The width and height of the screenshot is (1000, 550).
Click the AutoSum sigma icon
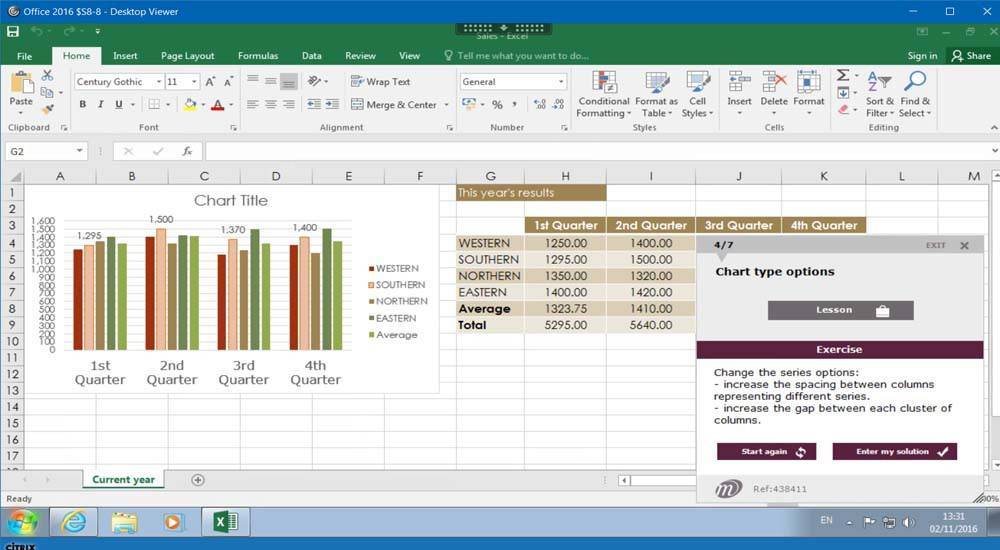843,76
